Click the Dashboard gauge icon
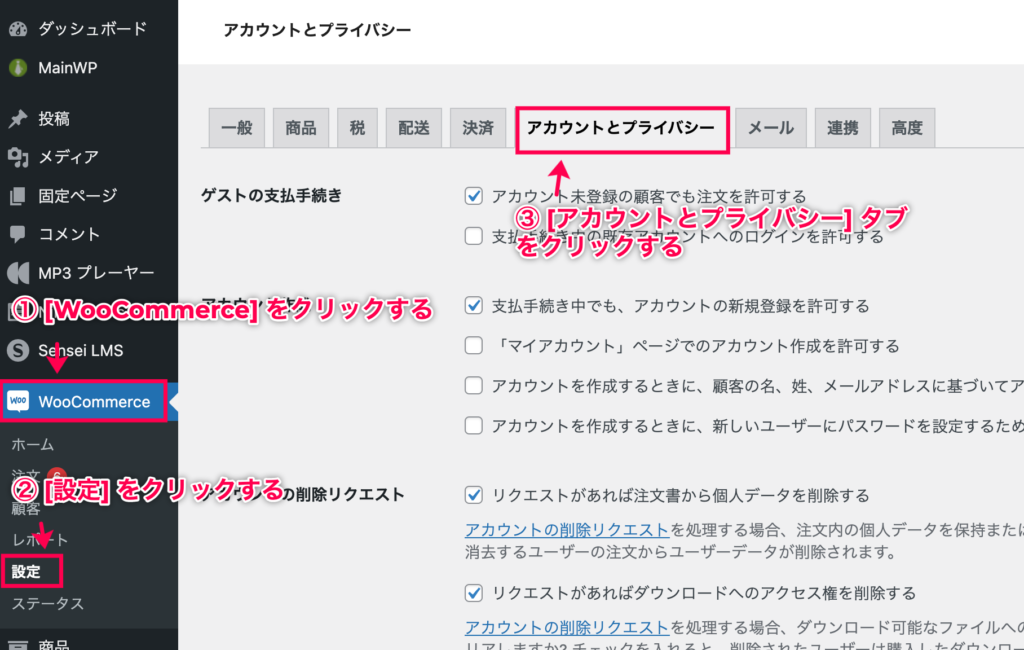The height and width of the screenshot is (650, 1024). coord(18,29)
